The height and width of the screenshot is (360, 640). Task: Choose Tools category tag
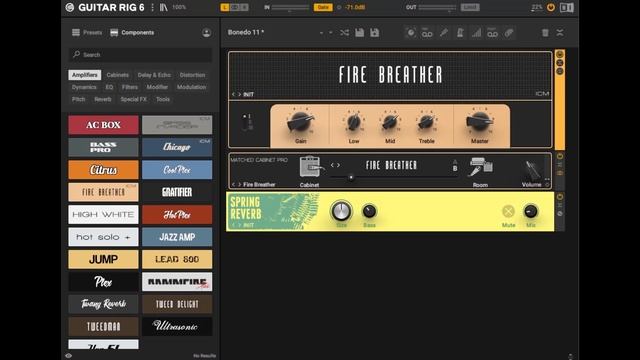click(163, 99)
